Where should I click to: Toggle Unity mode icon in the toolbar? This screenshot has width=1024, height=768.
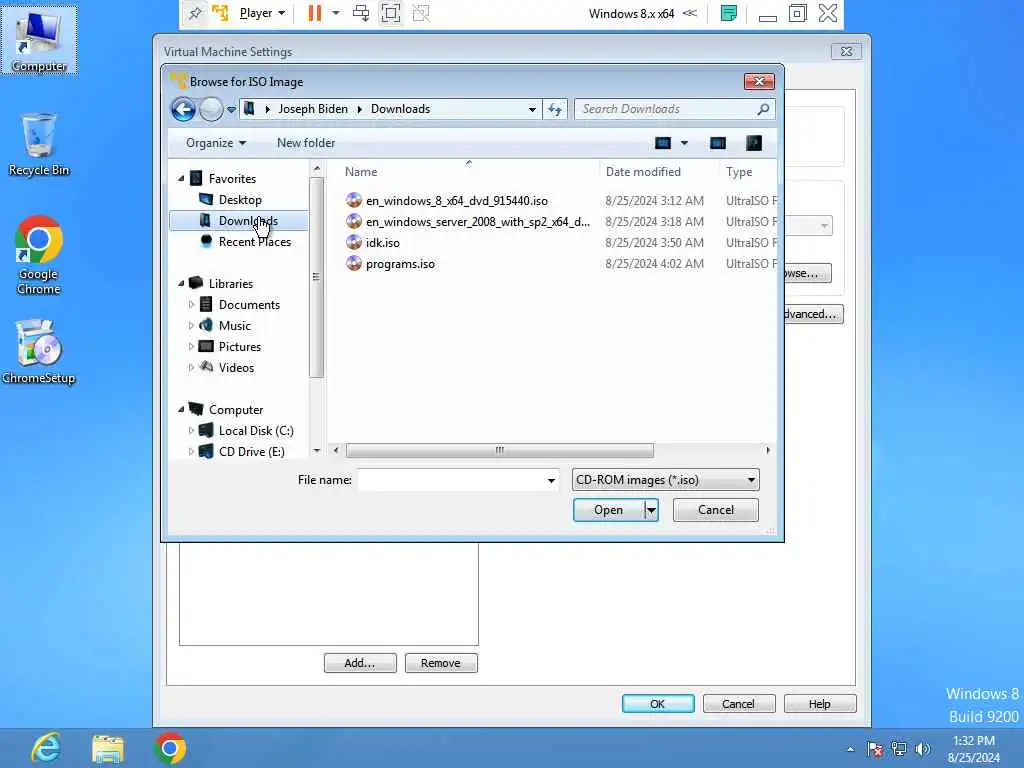coord(421,13)
